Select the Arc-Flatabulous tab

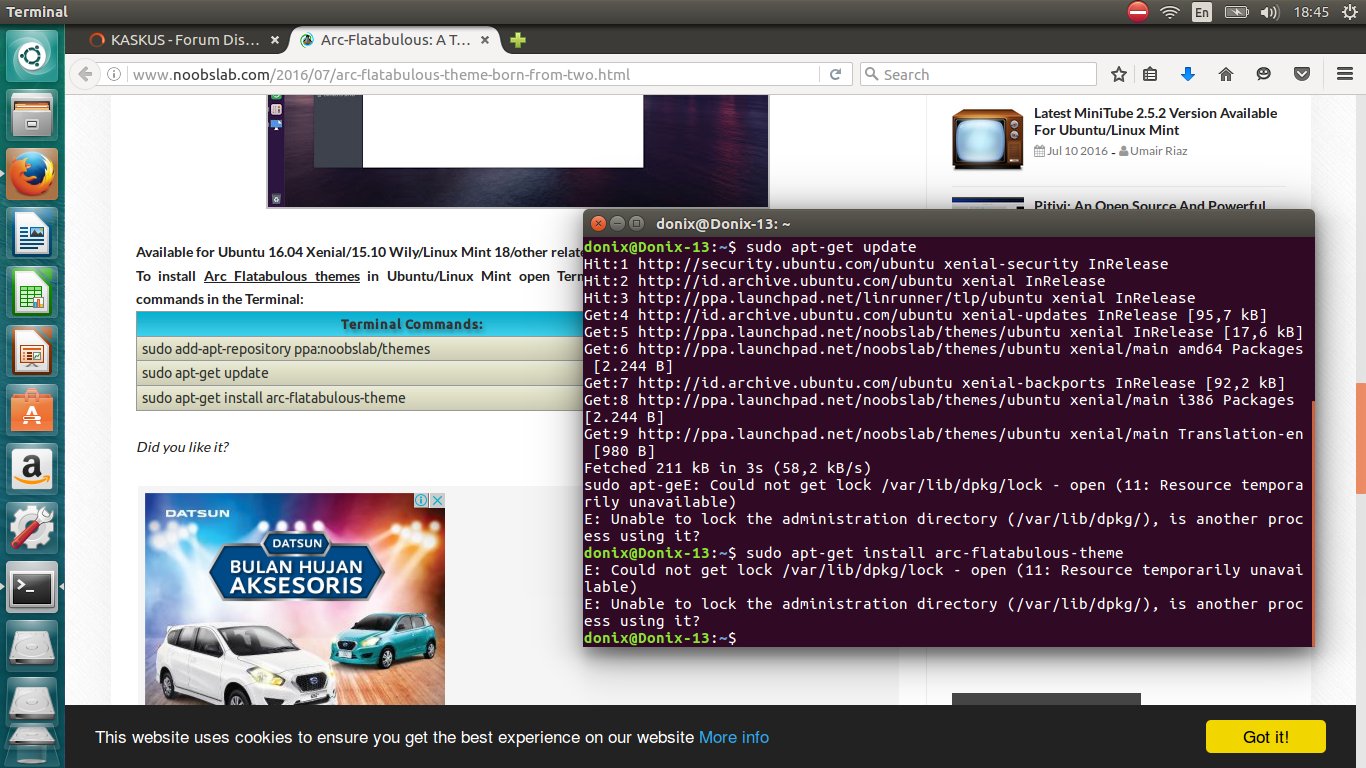point(392,40)
